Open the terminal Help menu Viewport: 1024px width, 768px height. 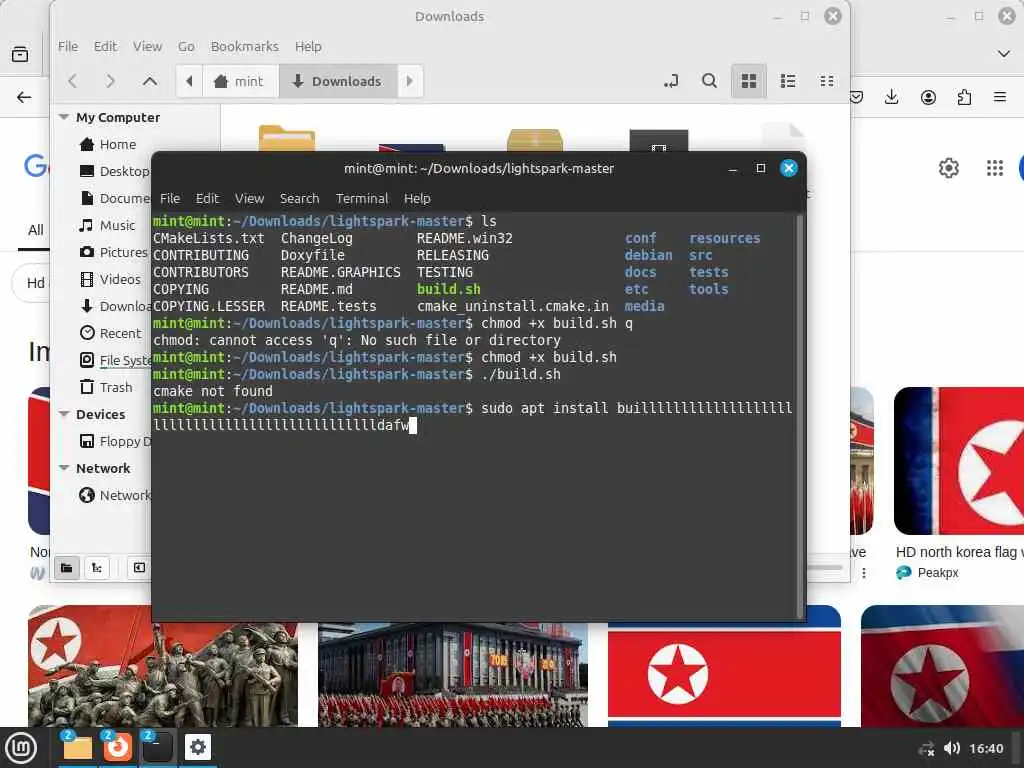pyautogui.click(x=417, y=199)
